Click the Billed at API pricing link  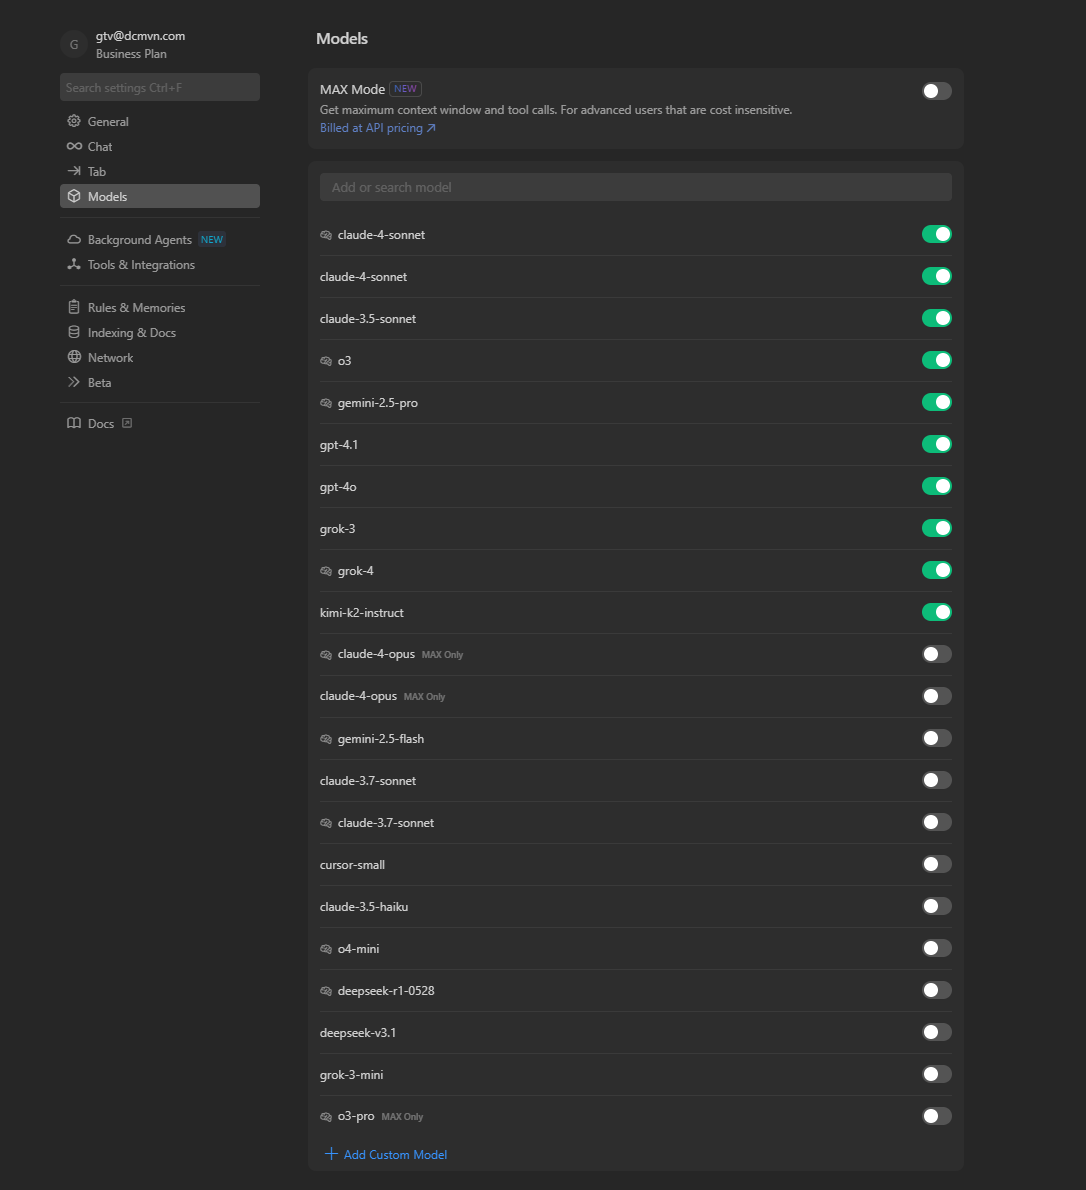pyautogui.click(x=377, y=128)
